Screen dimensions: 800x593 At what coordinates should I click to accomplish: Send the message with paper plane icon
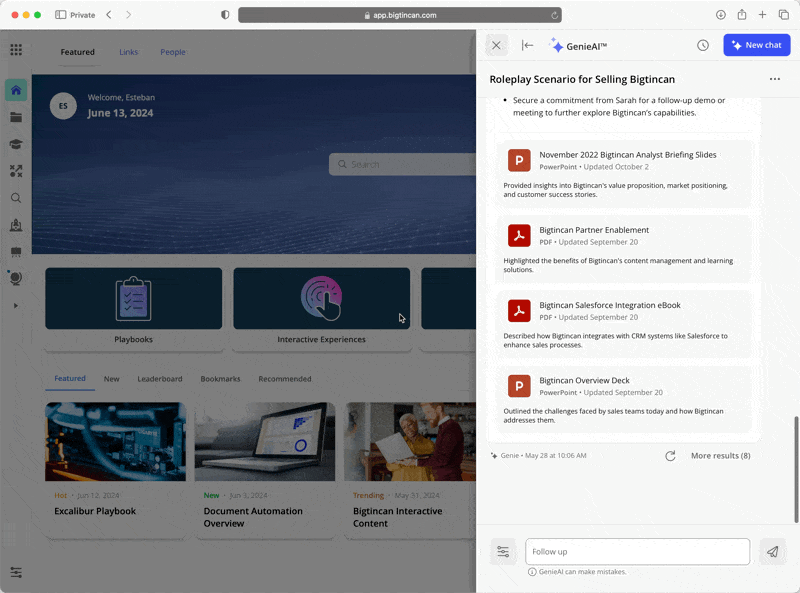[772, 552]
